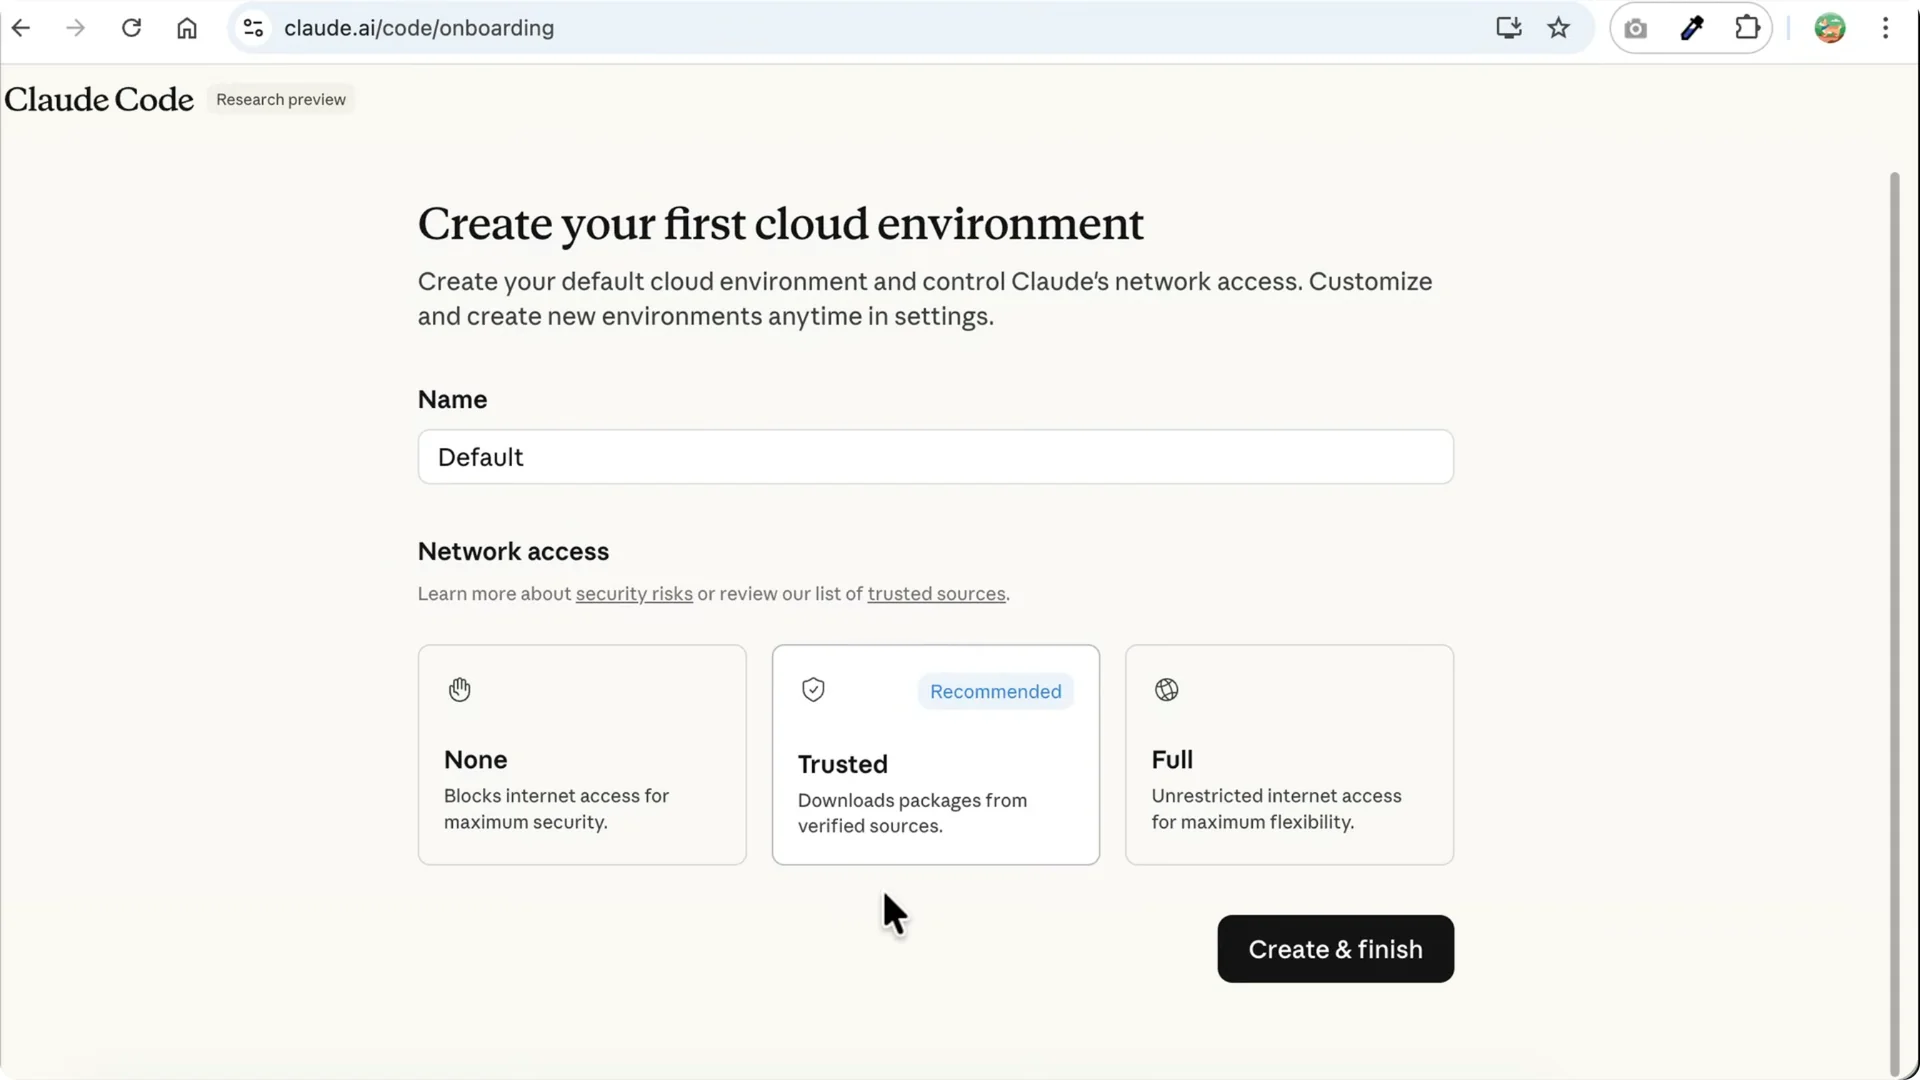
Task: Click the hand icon on the None card
Action: [460, 690]
